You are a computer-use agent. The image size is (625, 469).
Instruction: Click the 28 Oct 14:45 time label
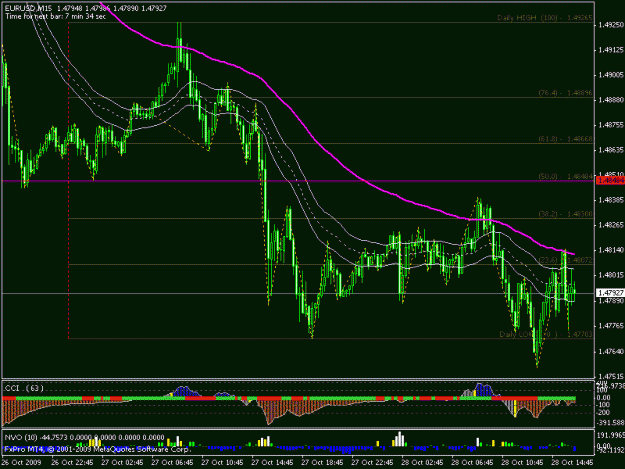572,463
